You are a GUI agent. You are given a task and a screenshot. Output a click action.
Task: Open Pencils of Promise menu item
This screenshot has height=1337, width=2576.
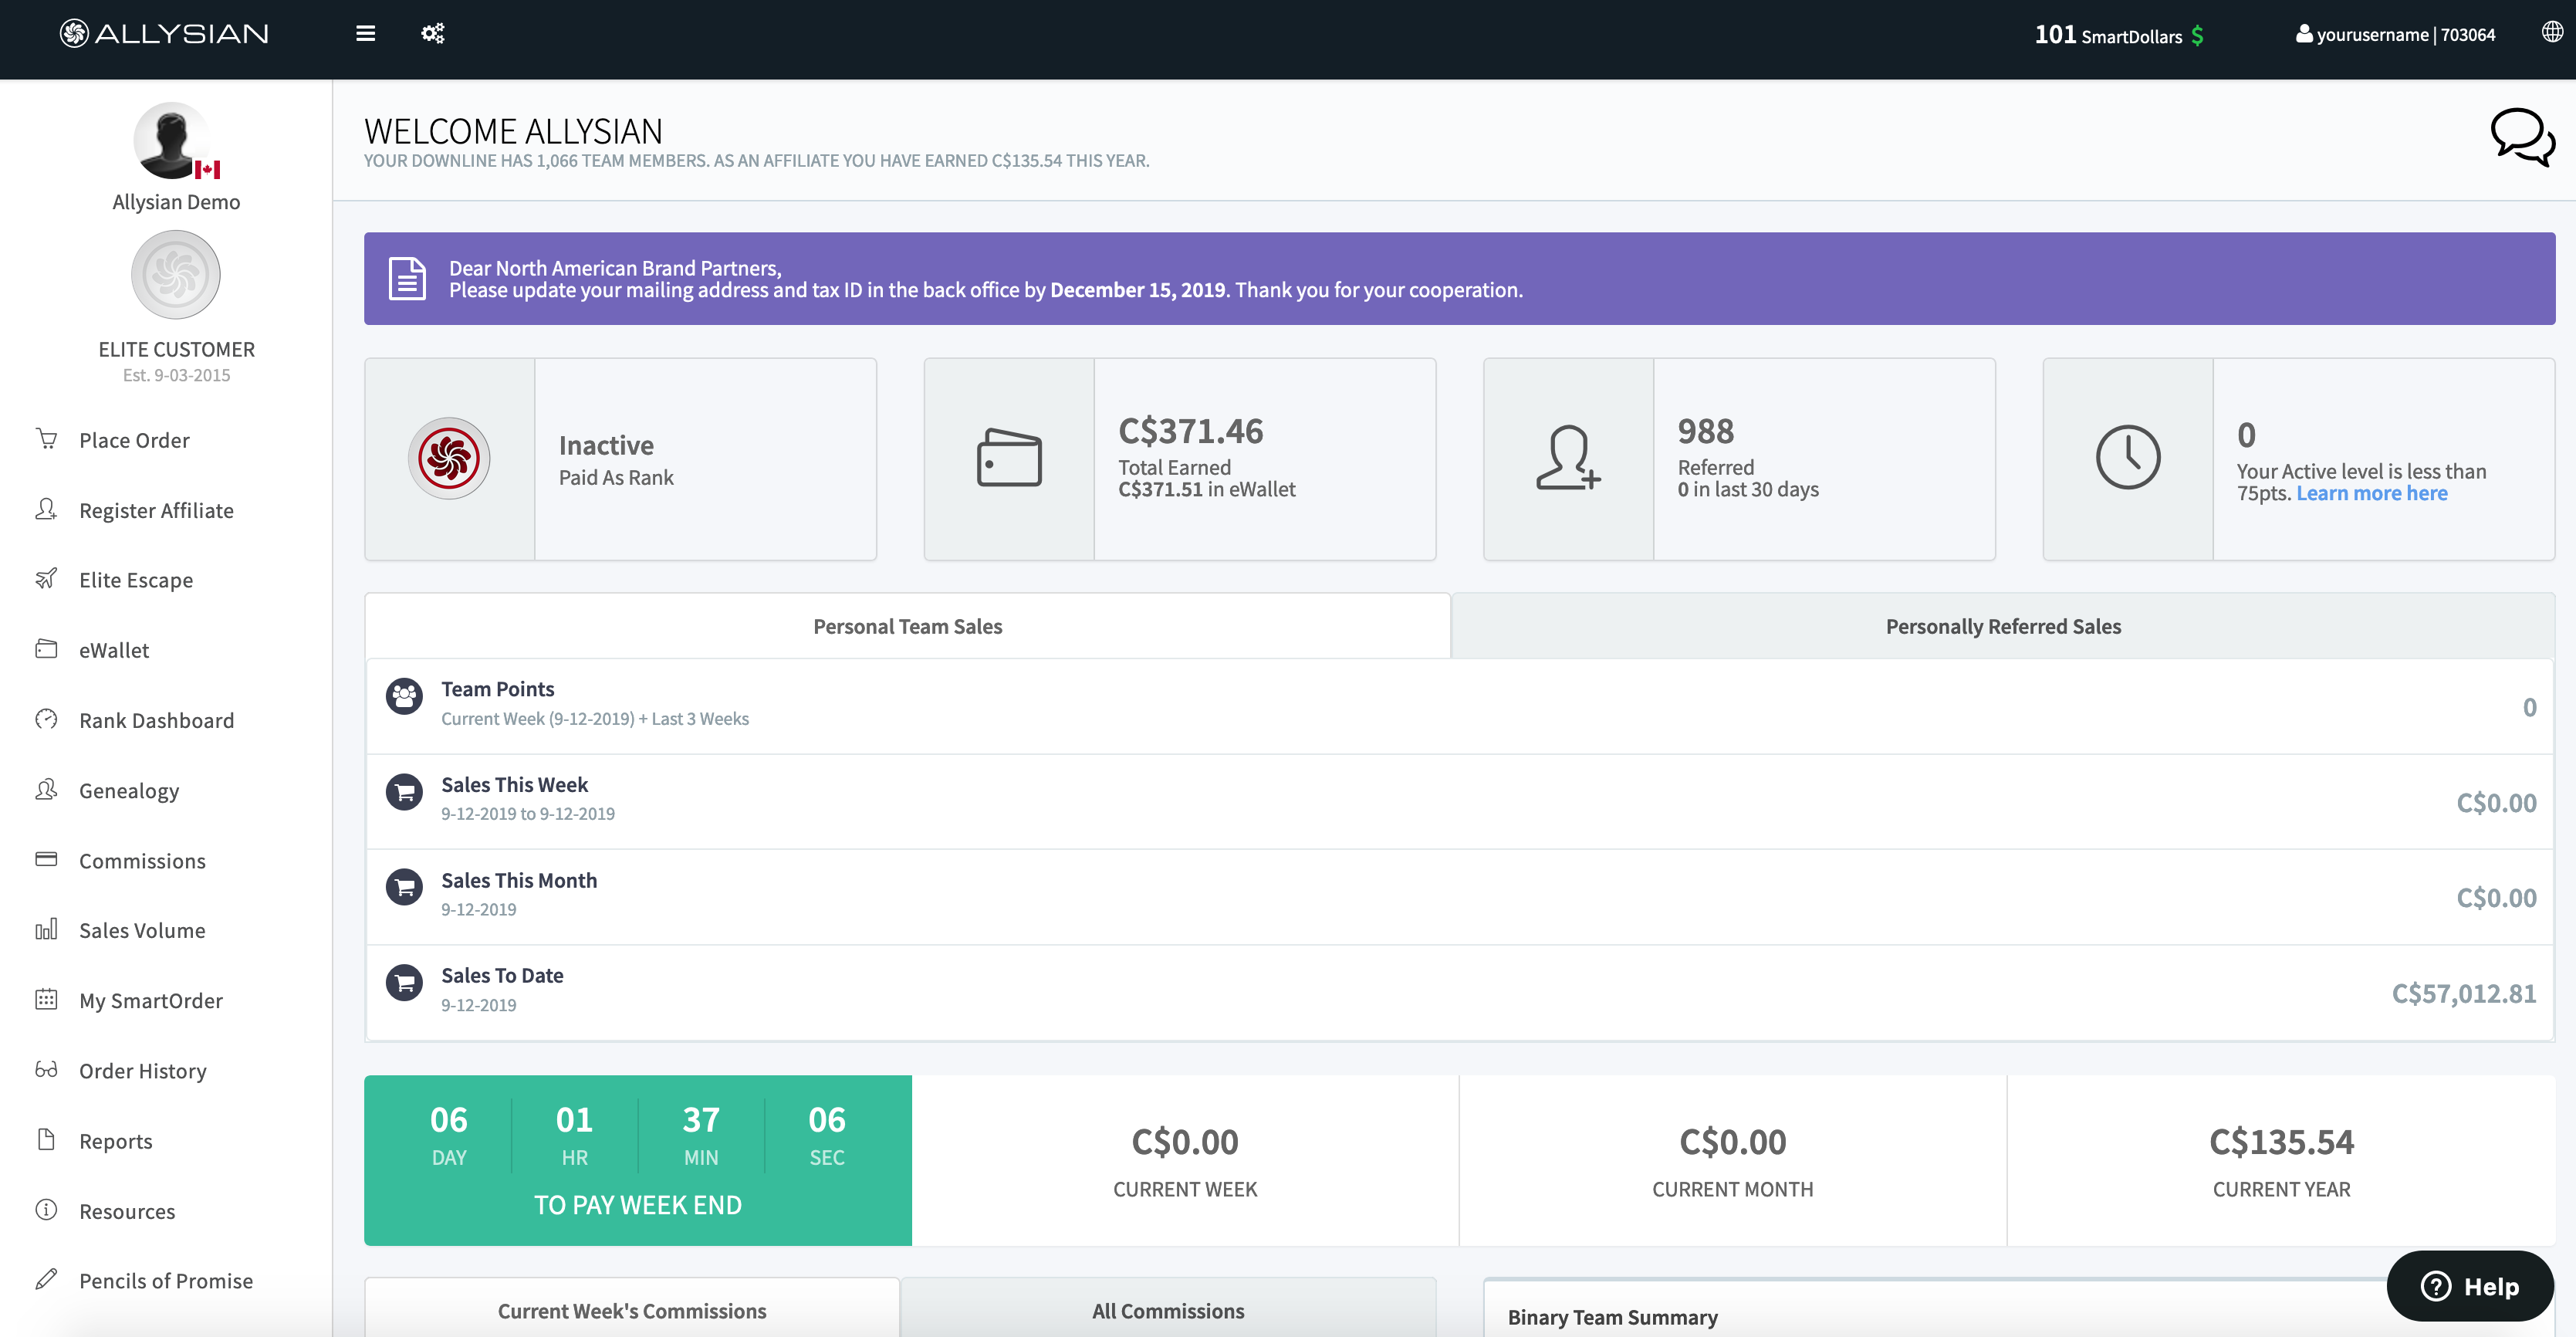[166, 1280]
